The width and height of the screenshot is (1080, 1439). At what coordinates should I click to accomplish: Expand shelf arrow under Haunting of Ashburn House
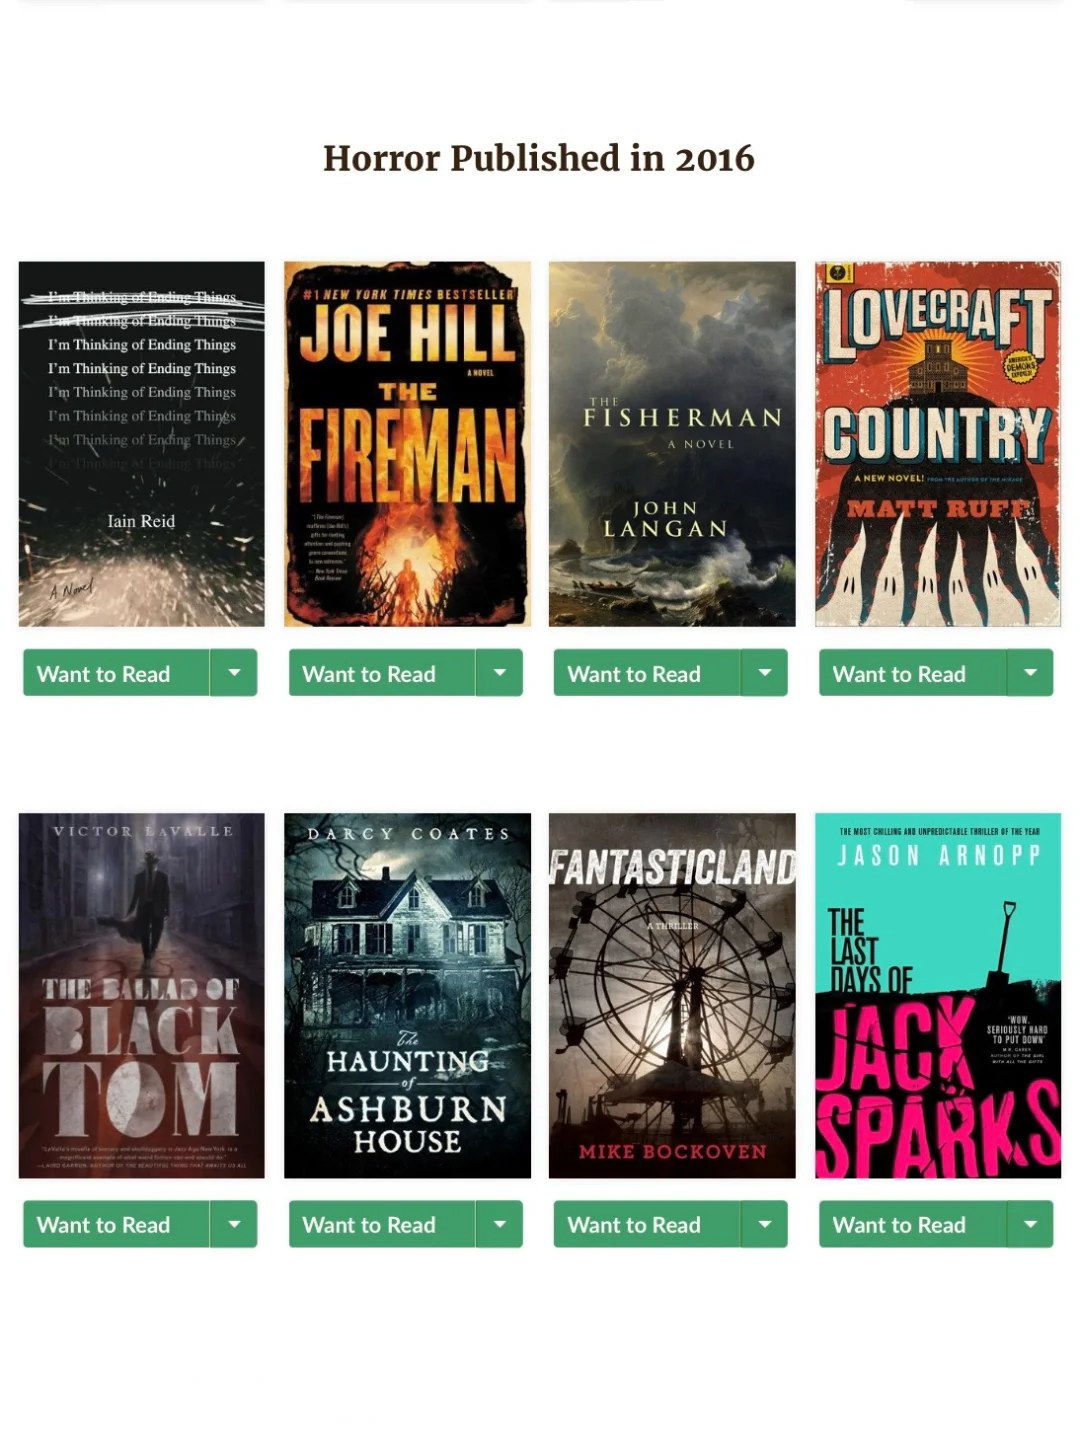[x=500, y=1224]
